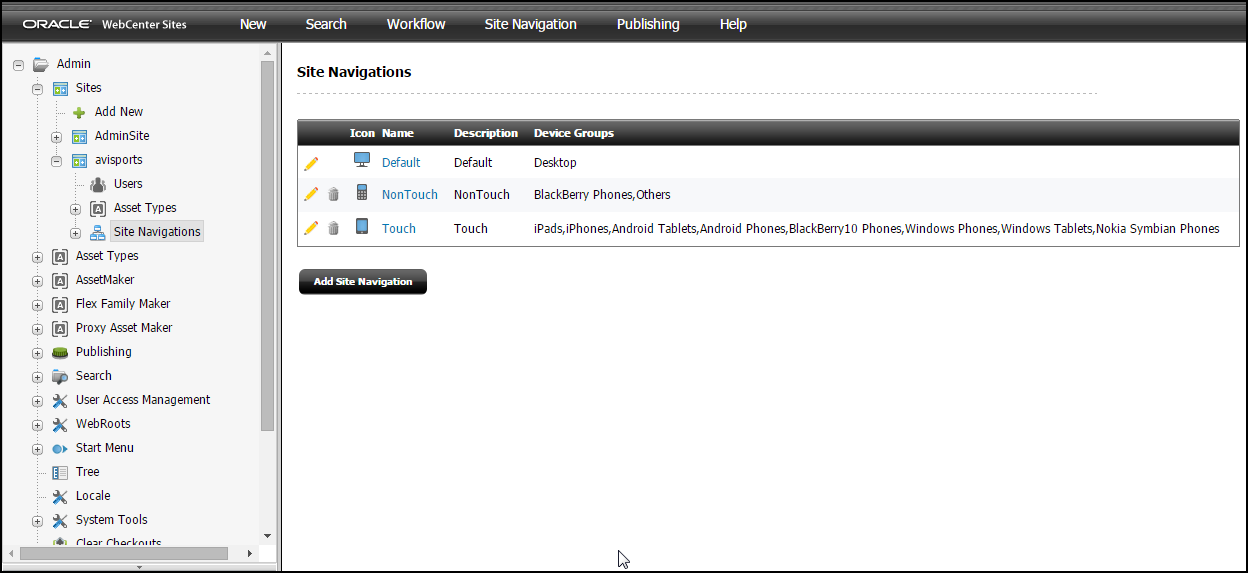Click the tablet icon in Touch row

[362, 227]
